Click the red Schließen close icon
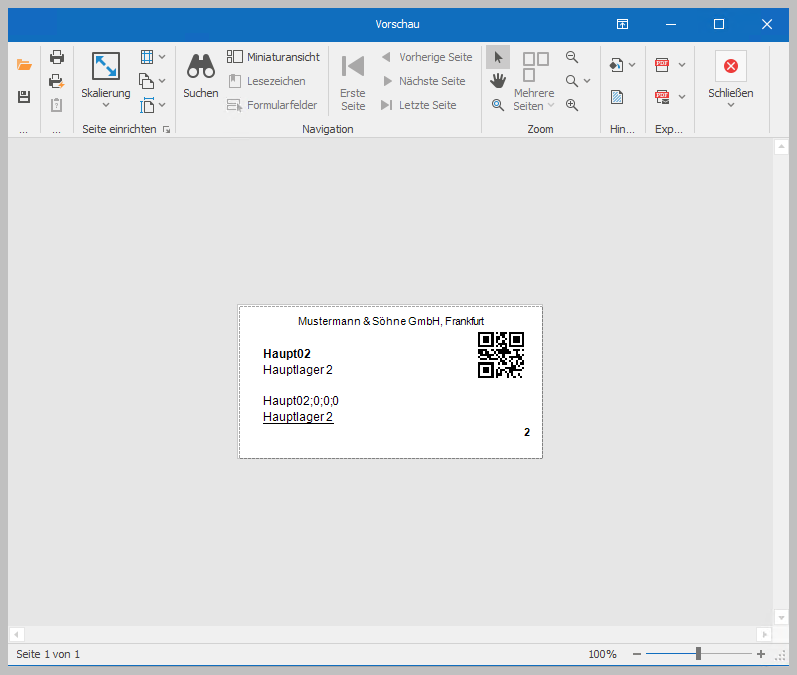This screenshot has height=675, width=797. coord(730,66)
